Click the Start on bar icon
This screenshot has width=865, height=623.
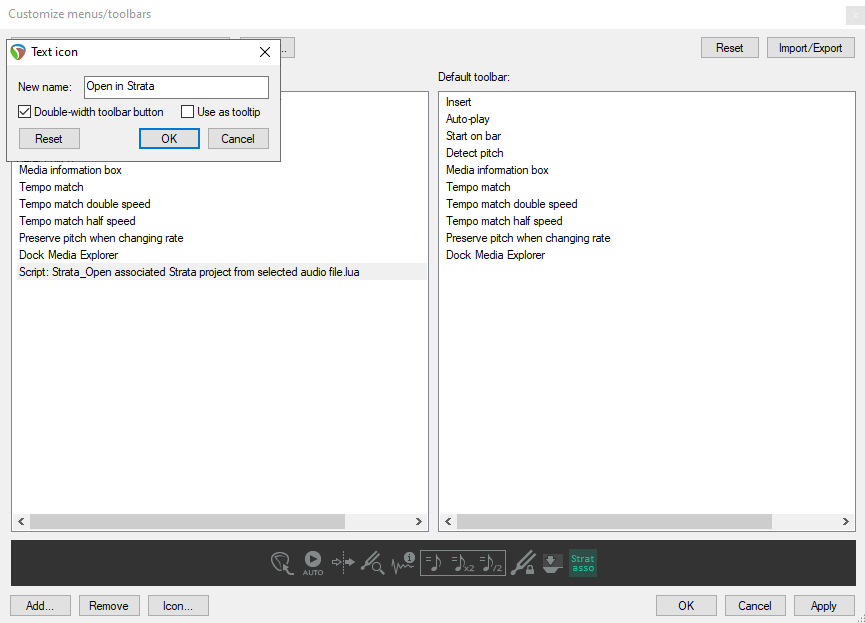coord(343,564)
